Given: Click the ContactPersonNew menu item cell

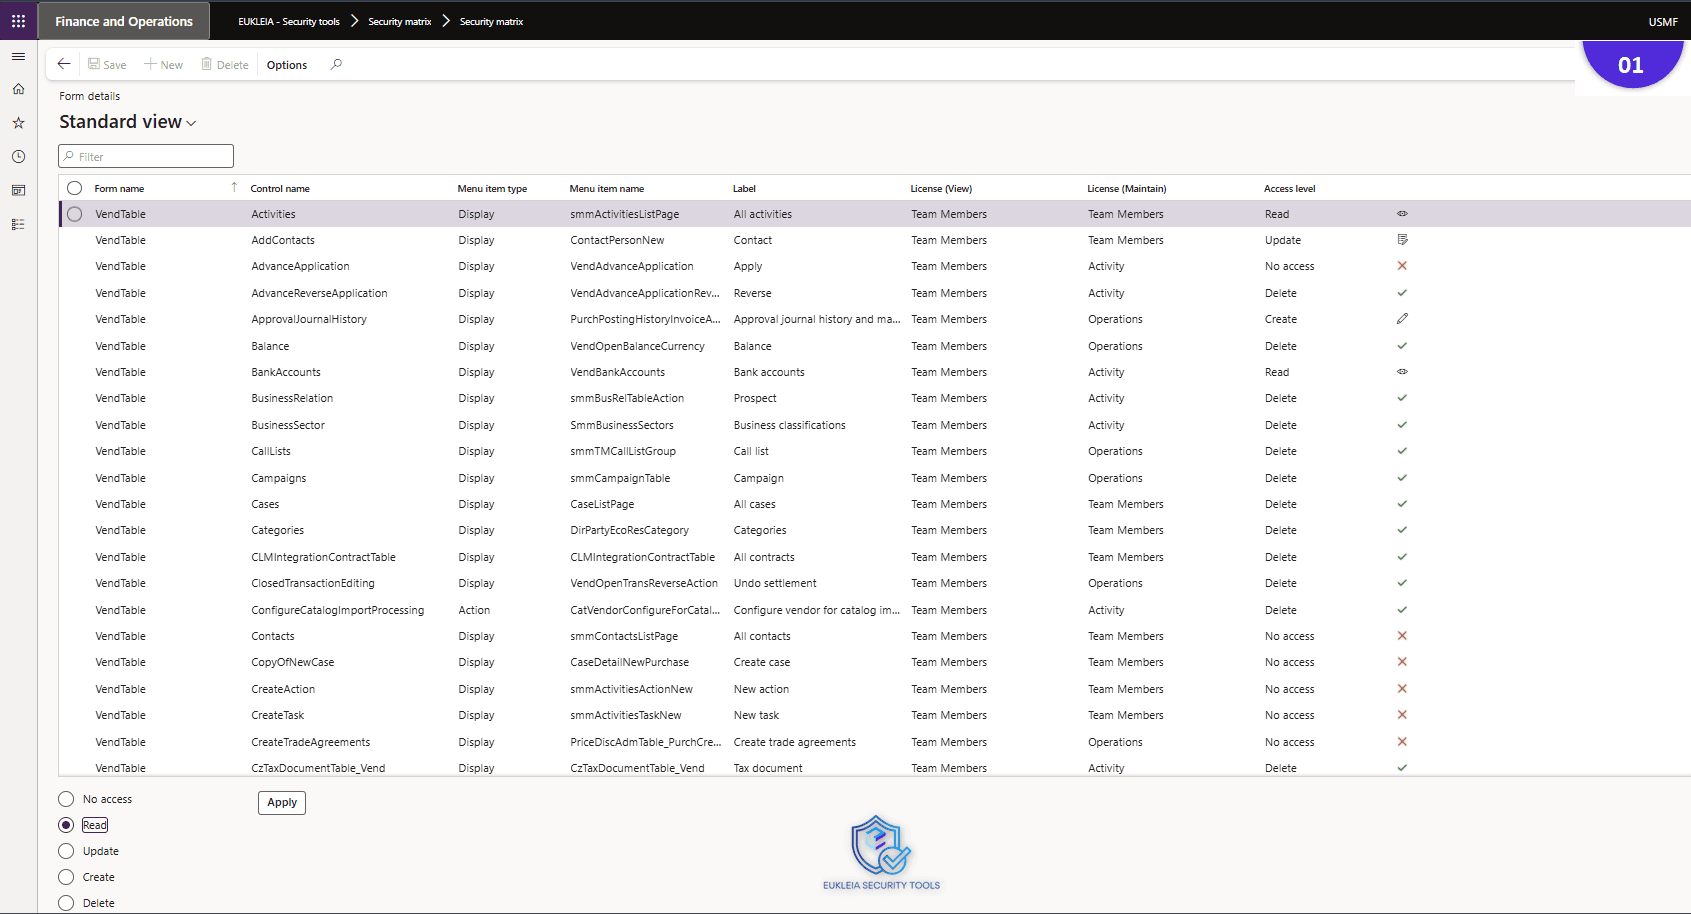Looking at the screenshot, I should tap(617, 240).
